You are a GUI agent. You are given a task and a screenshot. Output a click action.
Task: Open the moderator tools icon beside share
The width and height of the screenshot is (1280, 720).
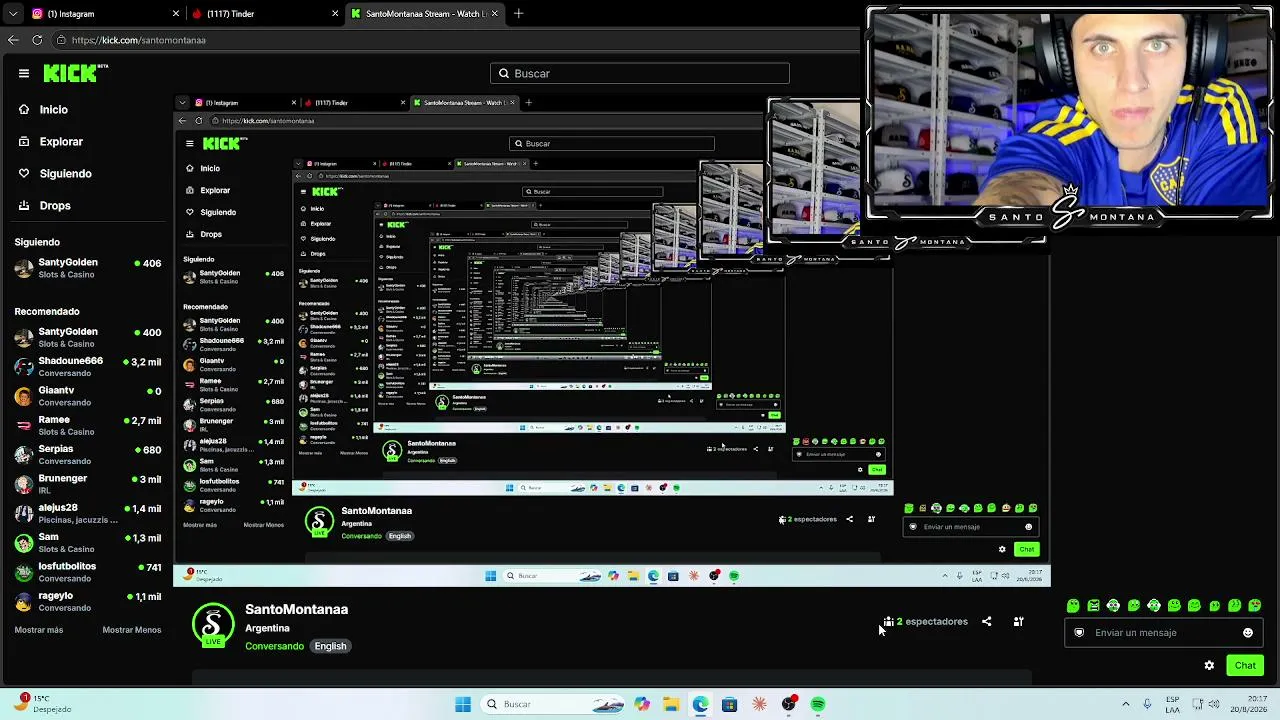point(1018,622)
